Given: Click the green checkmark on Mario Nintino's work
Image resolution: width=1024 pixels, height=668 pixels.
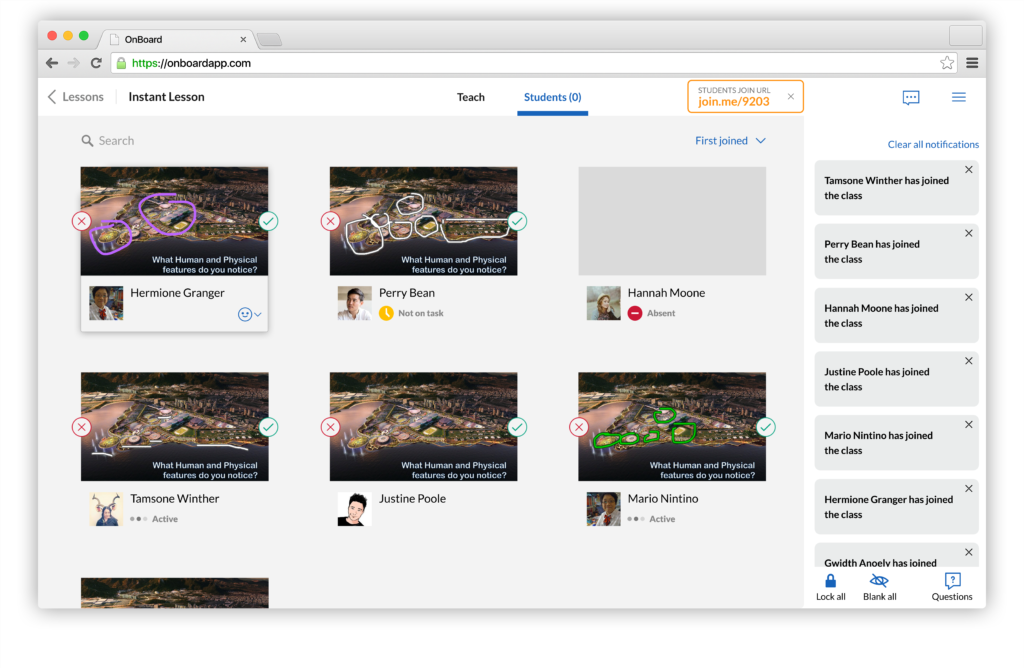Looking at the screenshot, I should coord(766,427).
